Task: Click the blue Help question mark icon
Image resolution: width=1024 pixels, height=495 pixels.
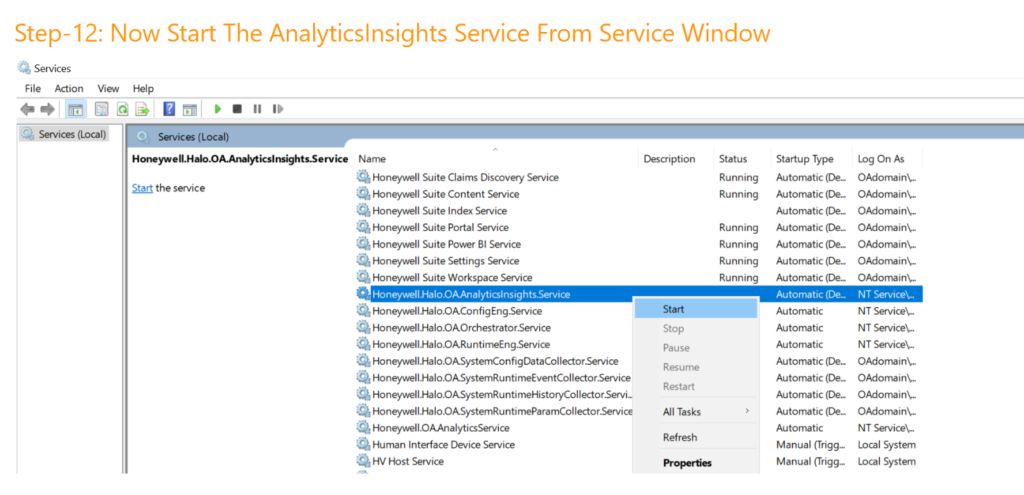Action: (169, 109)
